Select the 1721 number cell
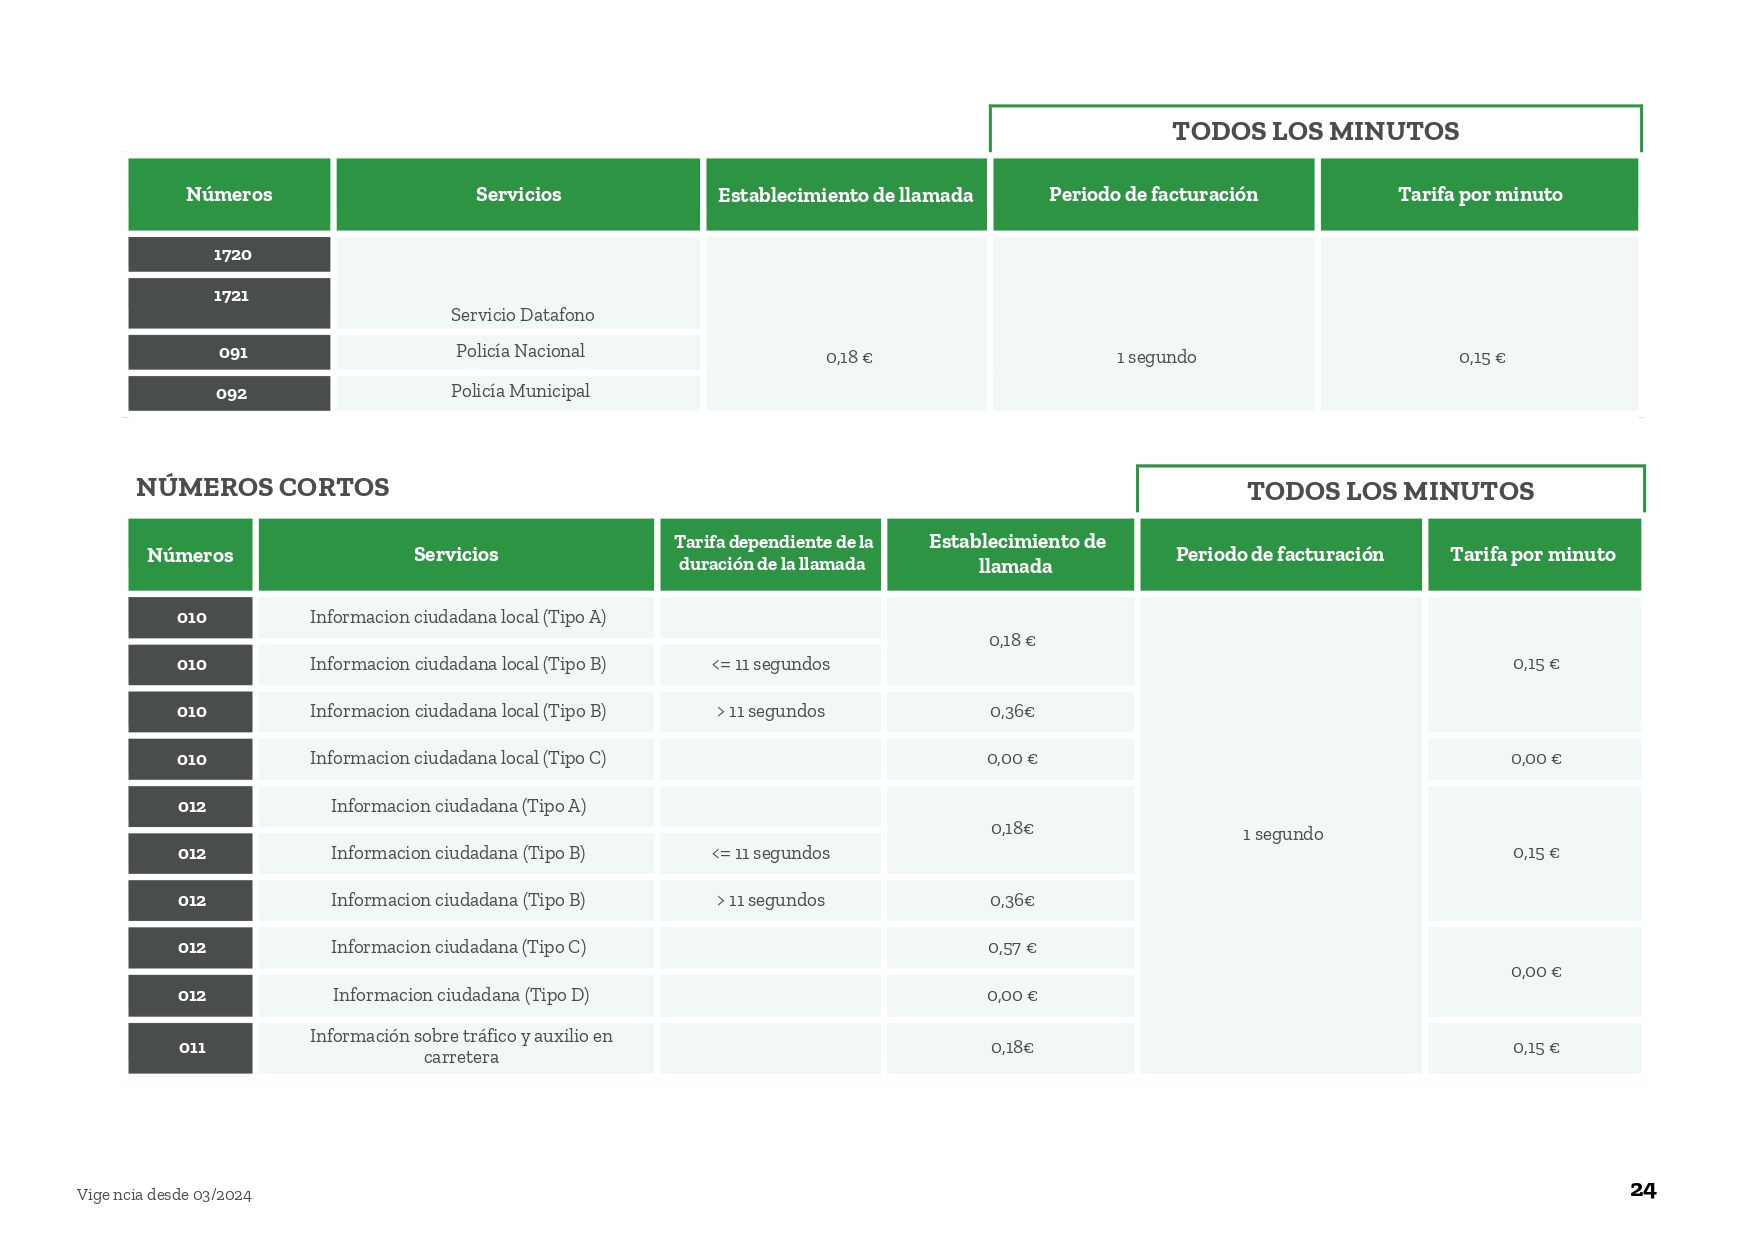The width and height of the screenshot is (1755, 1241). click(229, 302)
